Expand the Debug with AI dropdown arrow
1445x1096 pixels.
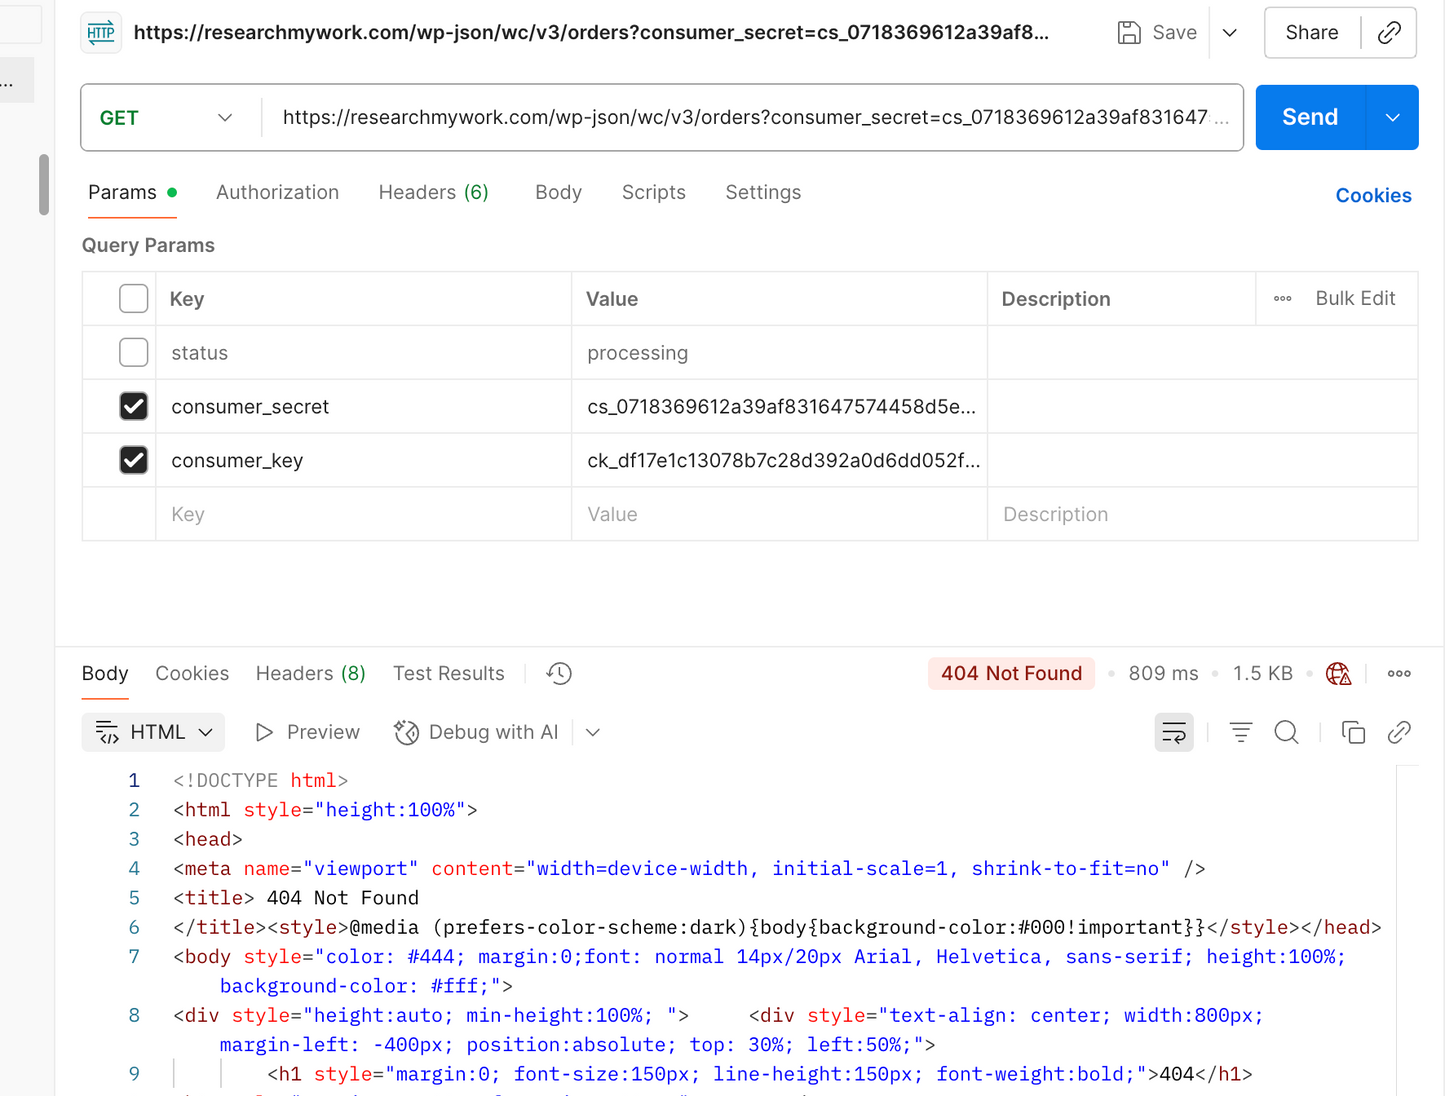tap(593, 732)
